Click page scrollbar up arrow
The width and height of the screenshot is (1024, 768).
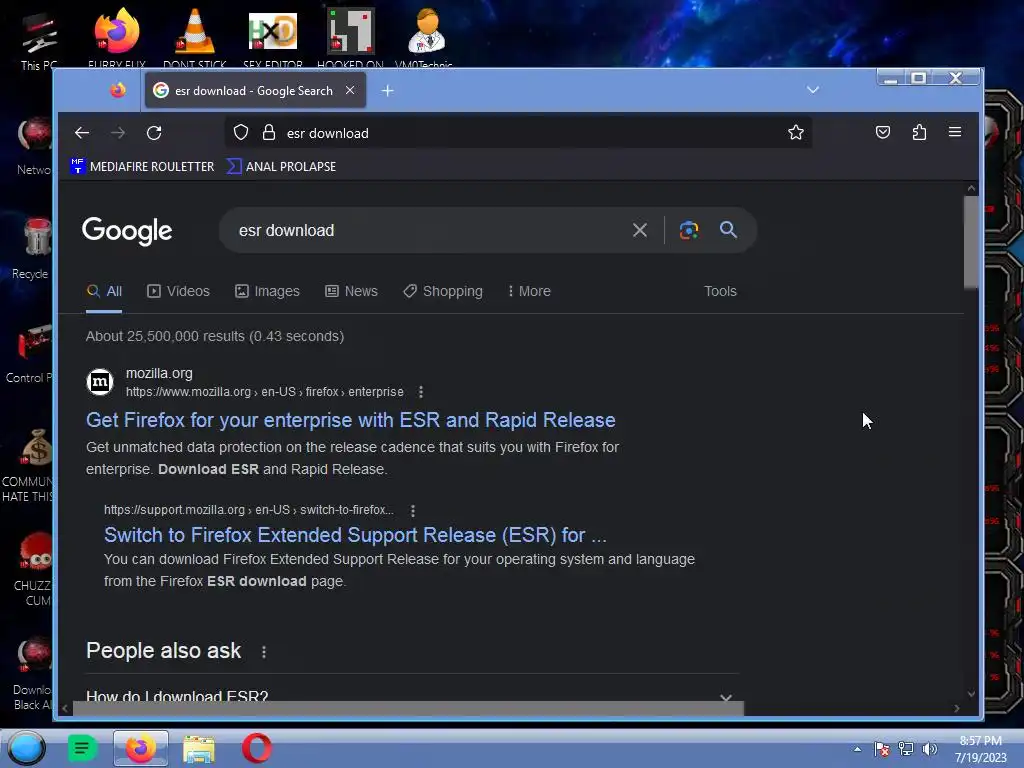(x=971, y=188)
